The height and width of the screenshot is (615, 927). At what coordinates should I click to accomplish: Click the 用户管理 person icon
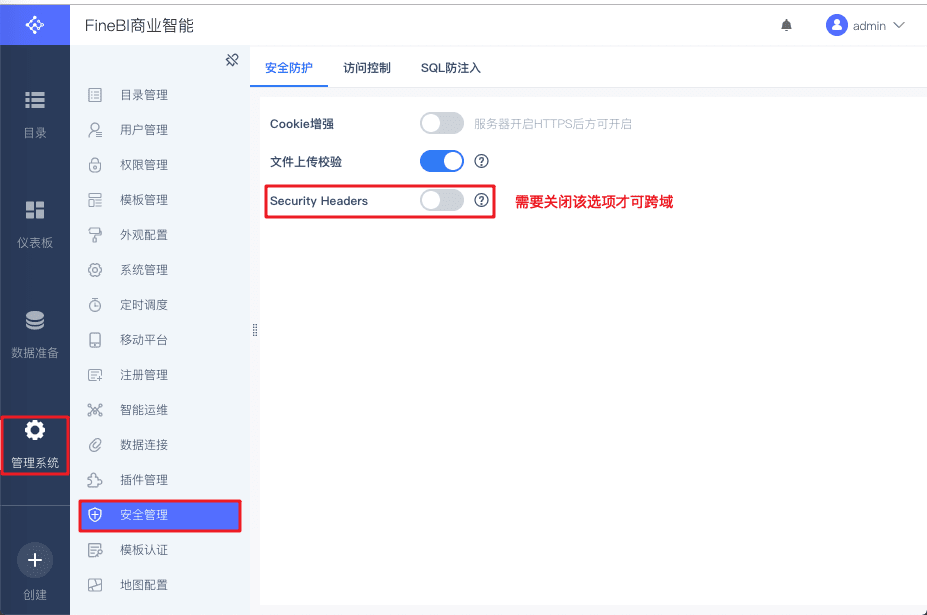point(95,130)
